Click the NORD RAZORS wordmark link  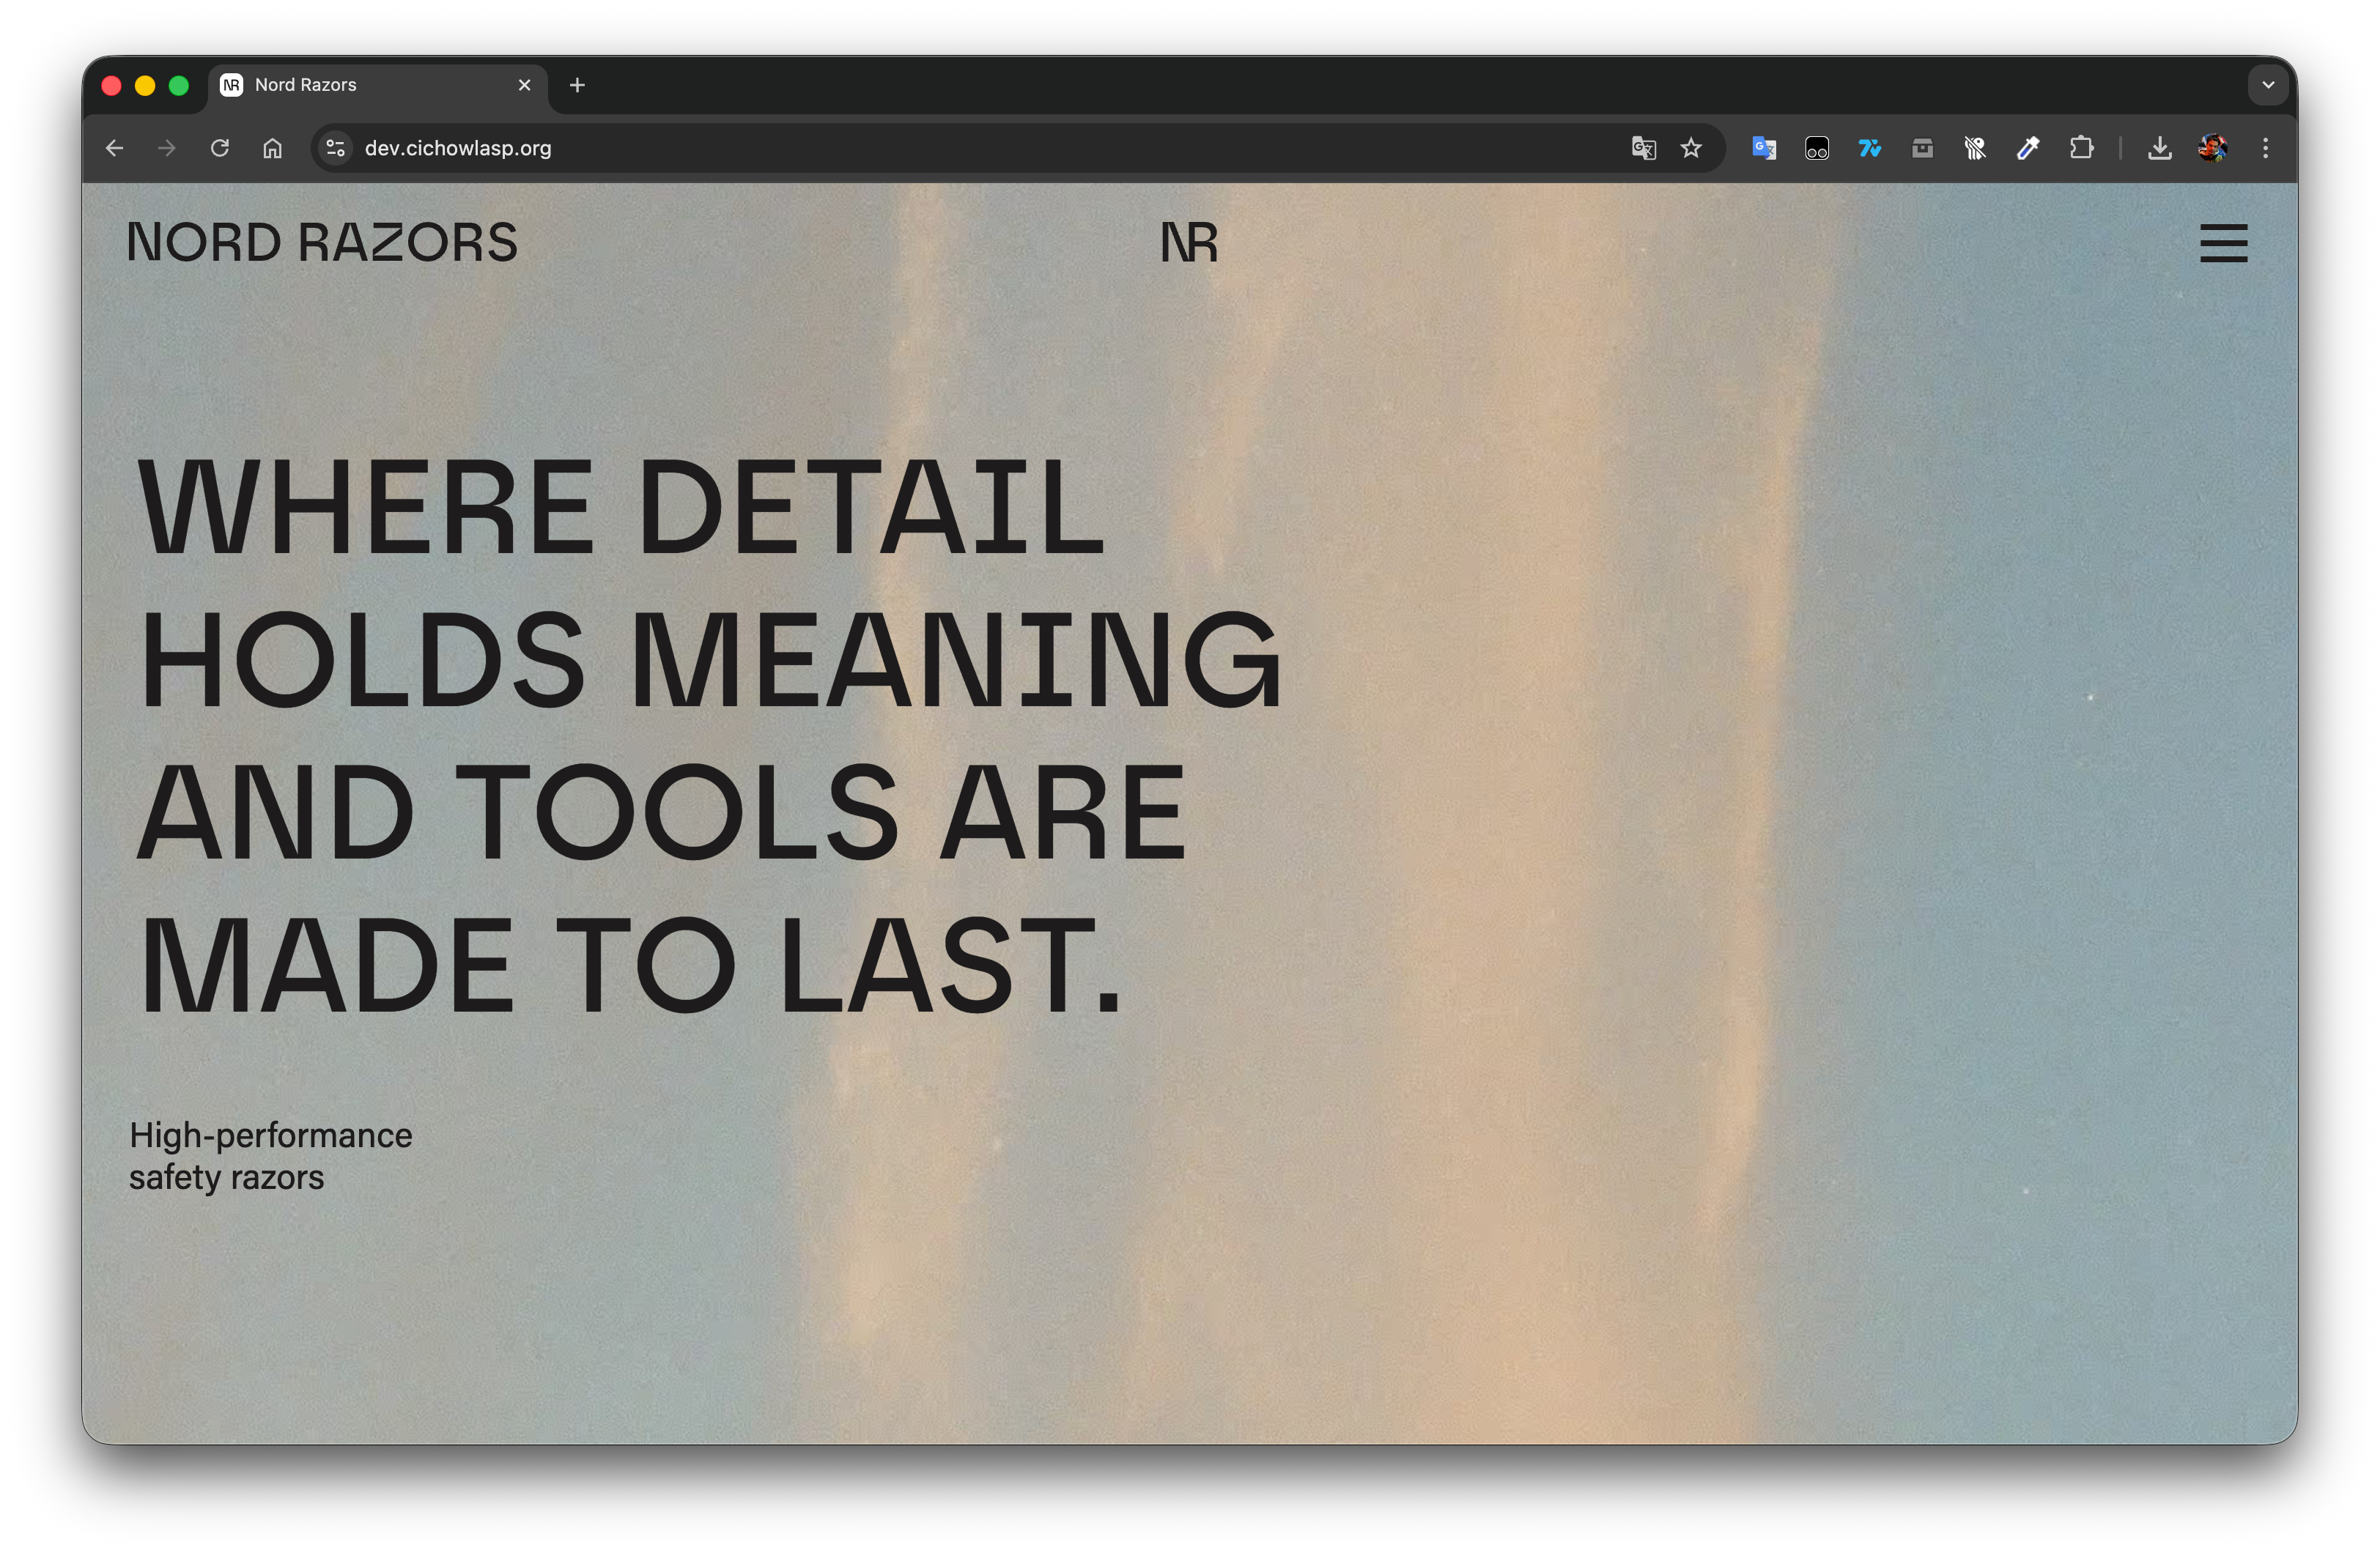[322, 243]
